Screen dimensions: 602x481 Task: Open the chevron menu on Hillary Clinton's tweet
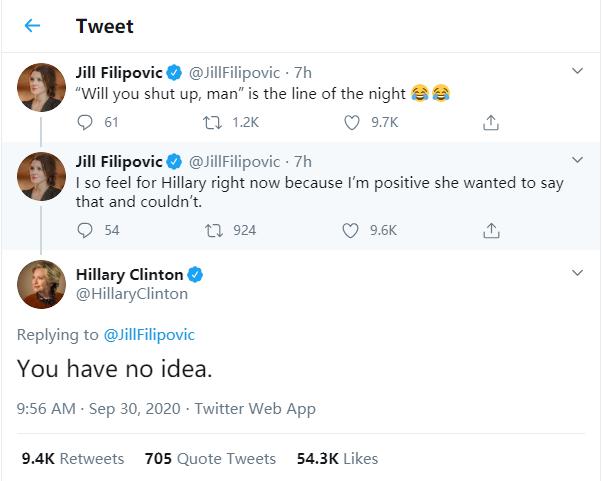pyautogui.click(x=577, y=274)
